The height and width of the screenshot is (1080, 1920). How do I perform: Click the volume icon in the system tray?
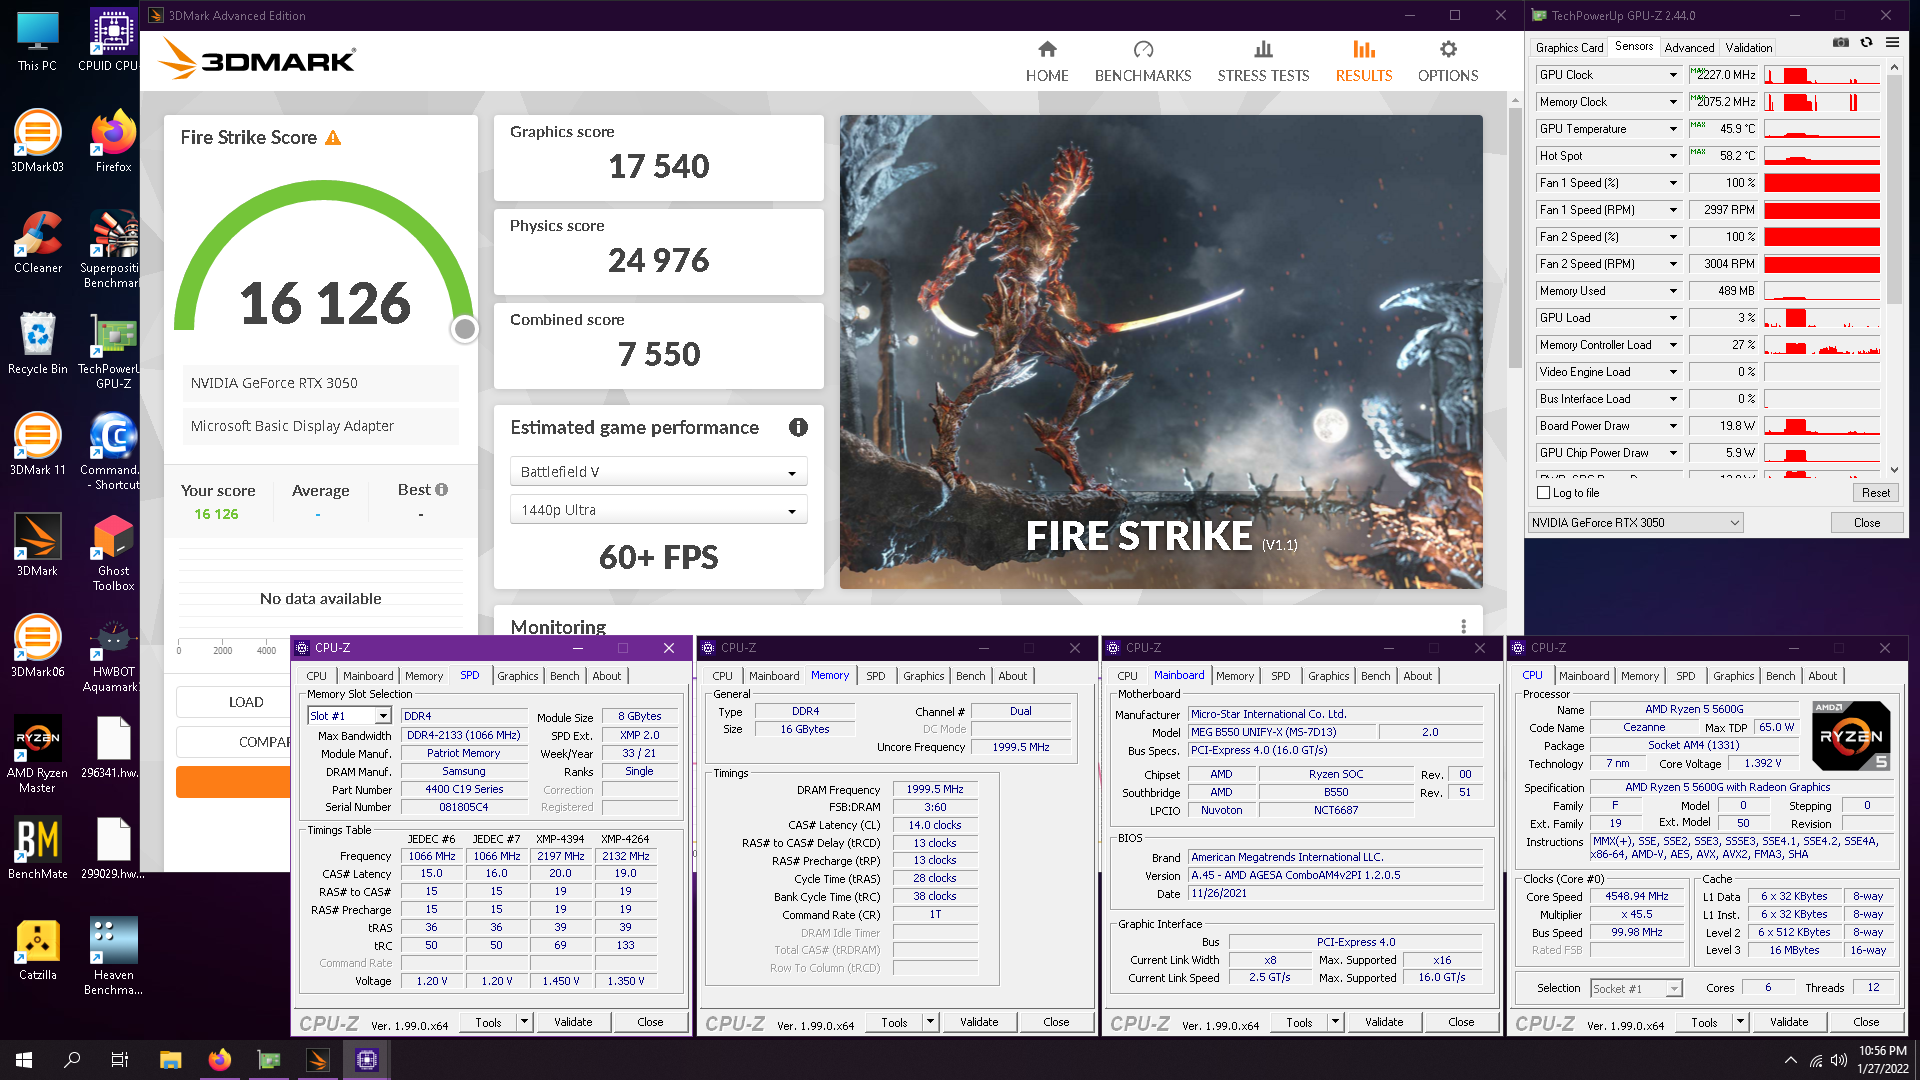(1838, 1060)
